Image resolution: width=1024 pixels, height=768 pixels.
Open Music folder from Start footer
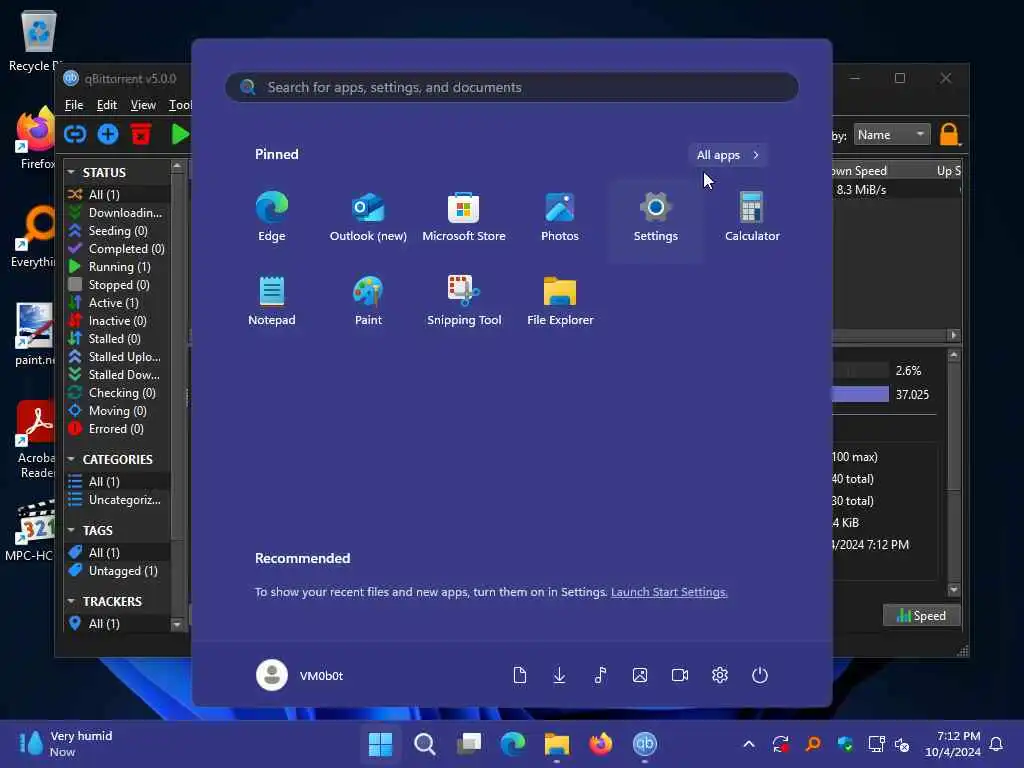click(600, 675)
